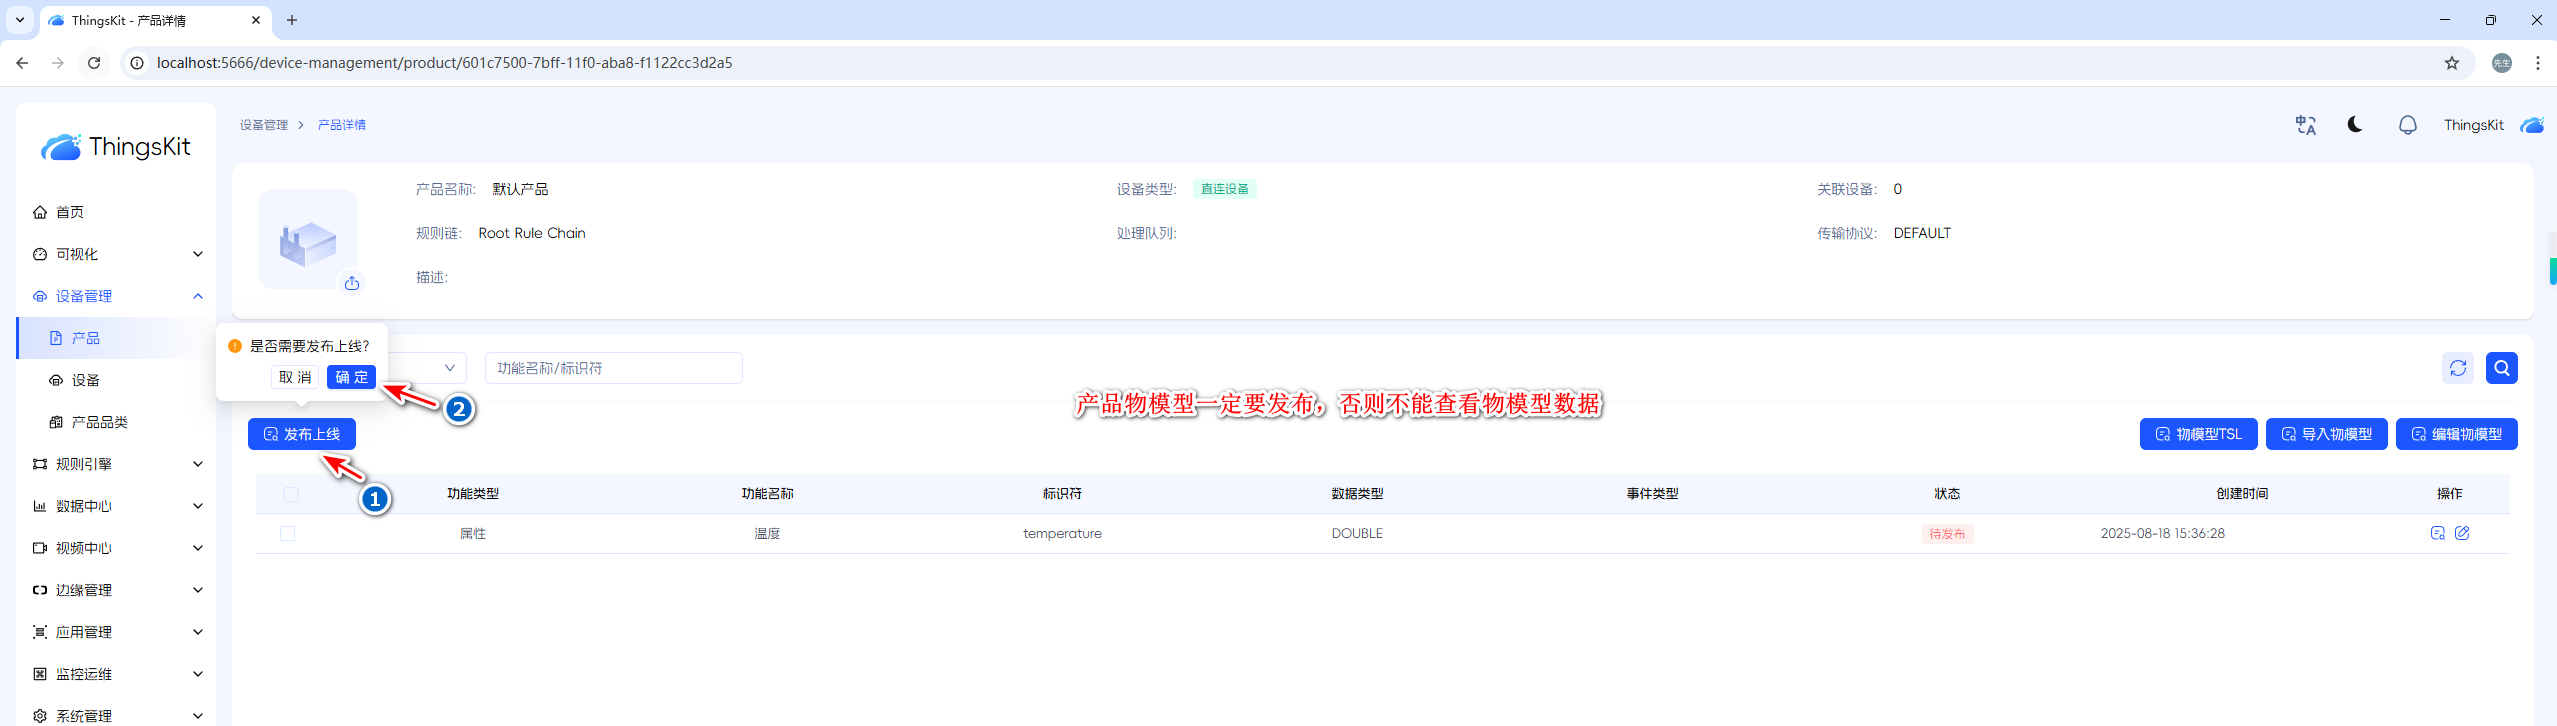View details icon for temperature row
2557x726 pixels.
[2437, 533]
